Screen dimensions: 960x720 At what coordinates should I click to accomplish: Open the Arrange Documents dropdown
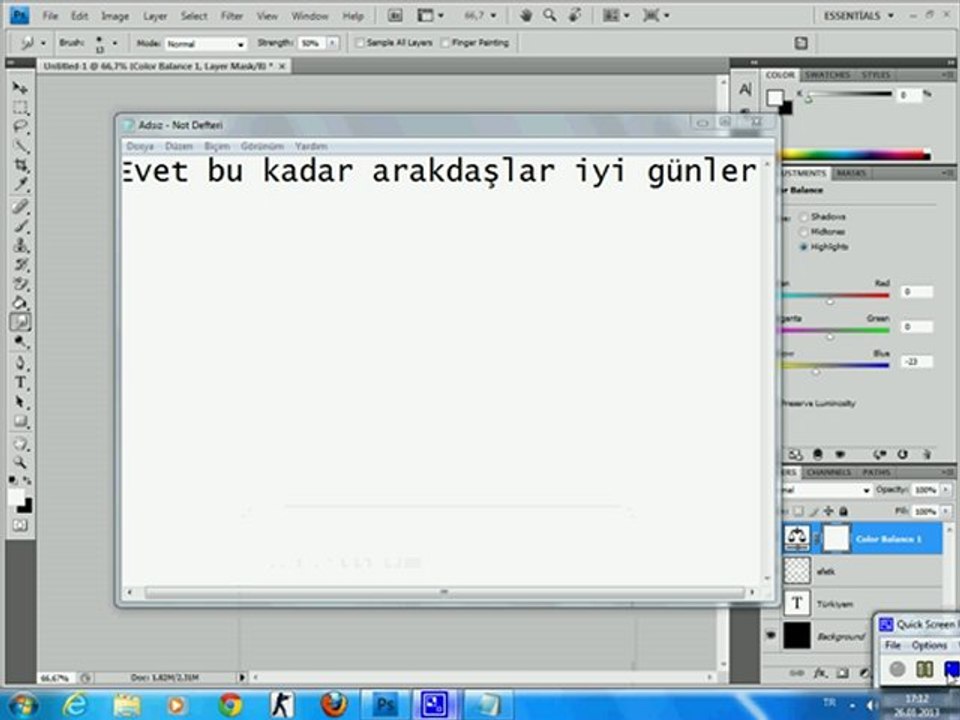pos(616,15)
